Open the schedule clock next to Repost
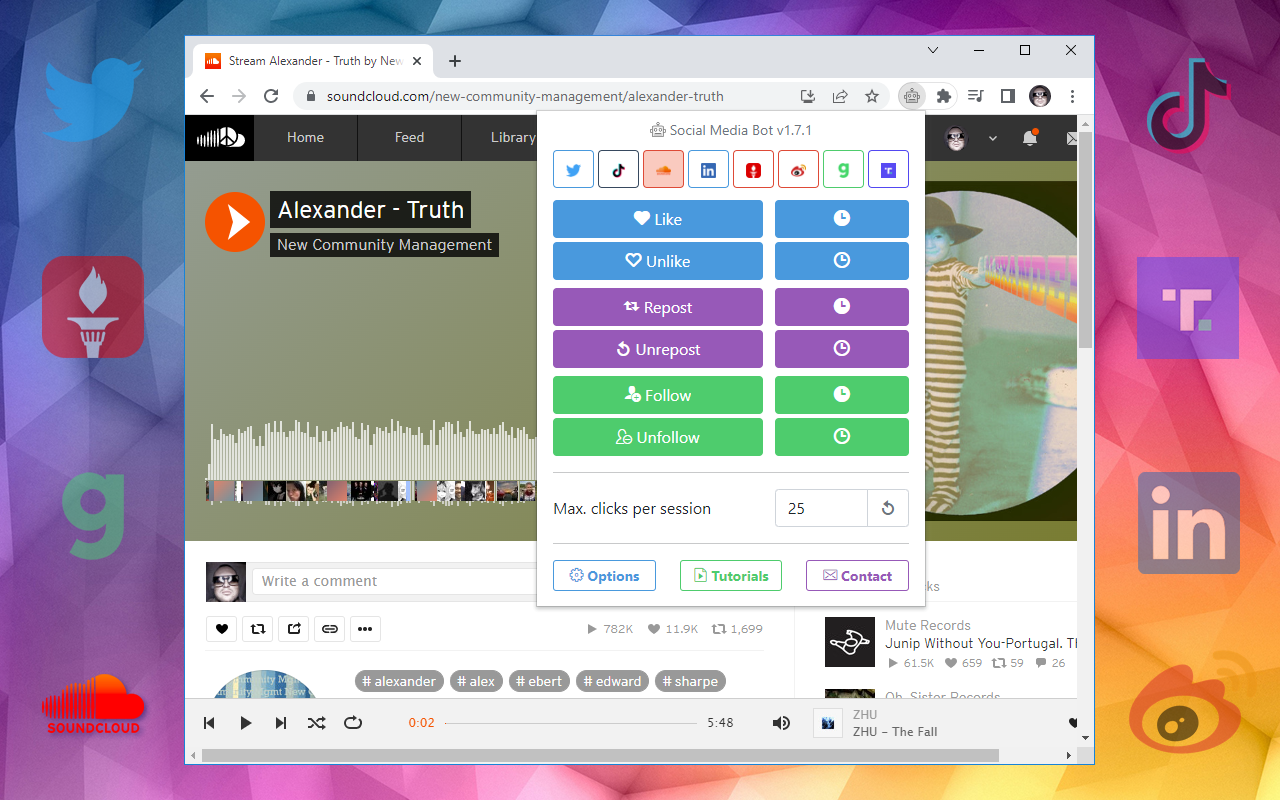 [x=841, y=307]
